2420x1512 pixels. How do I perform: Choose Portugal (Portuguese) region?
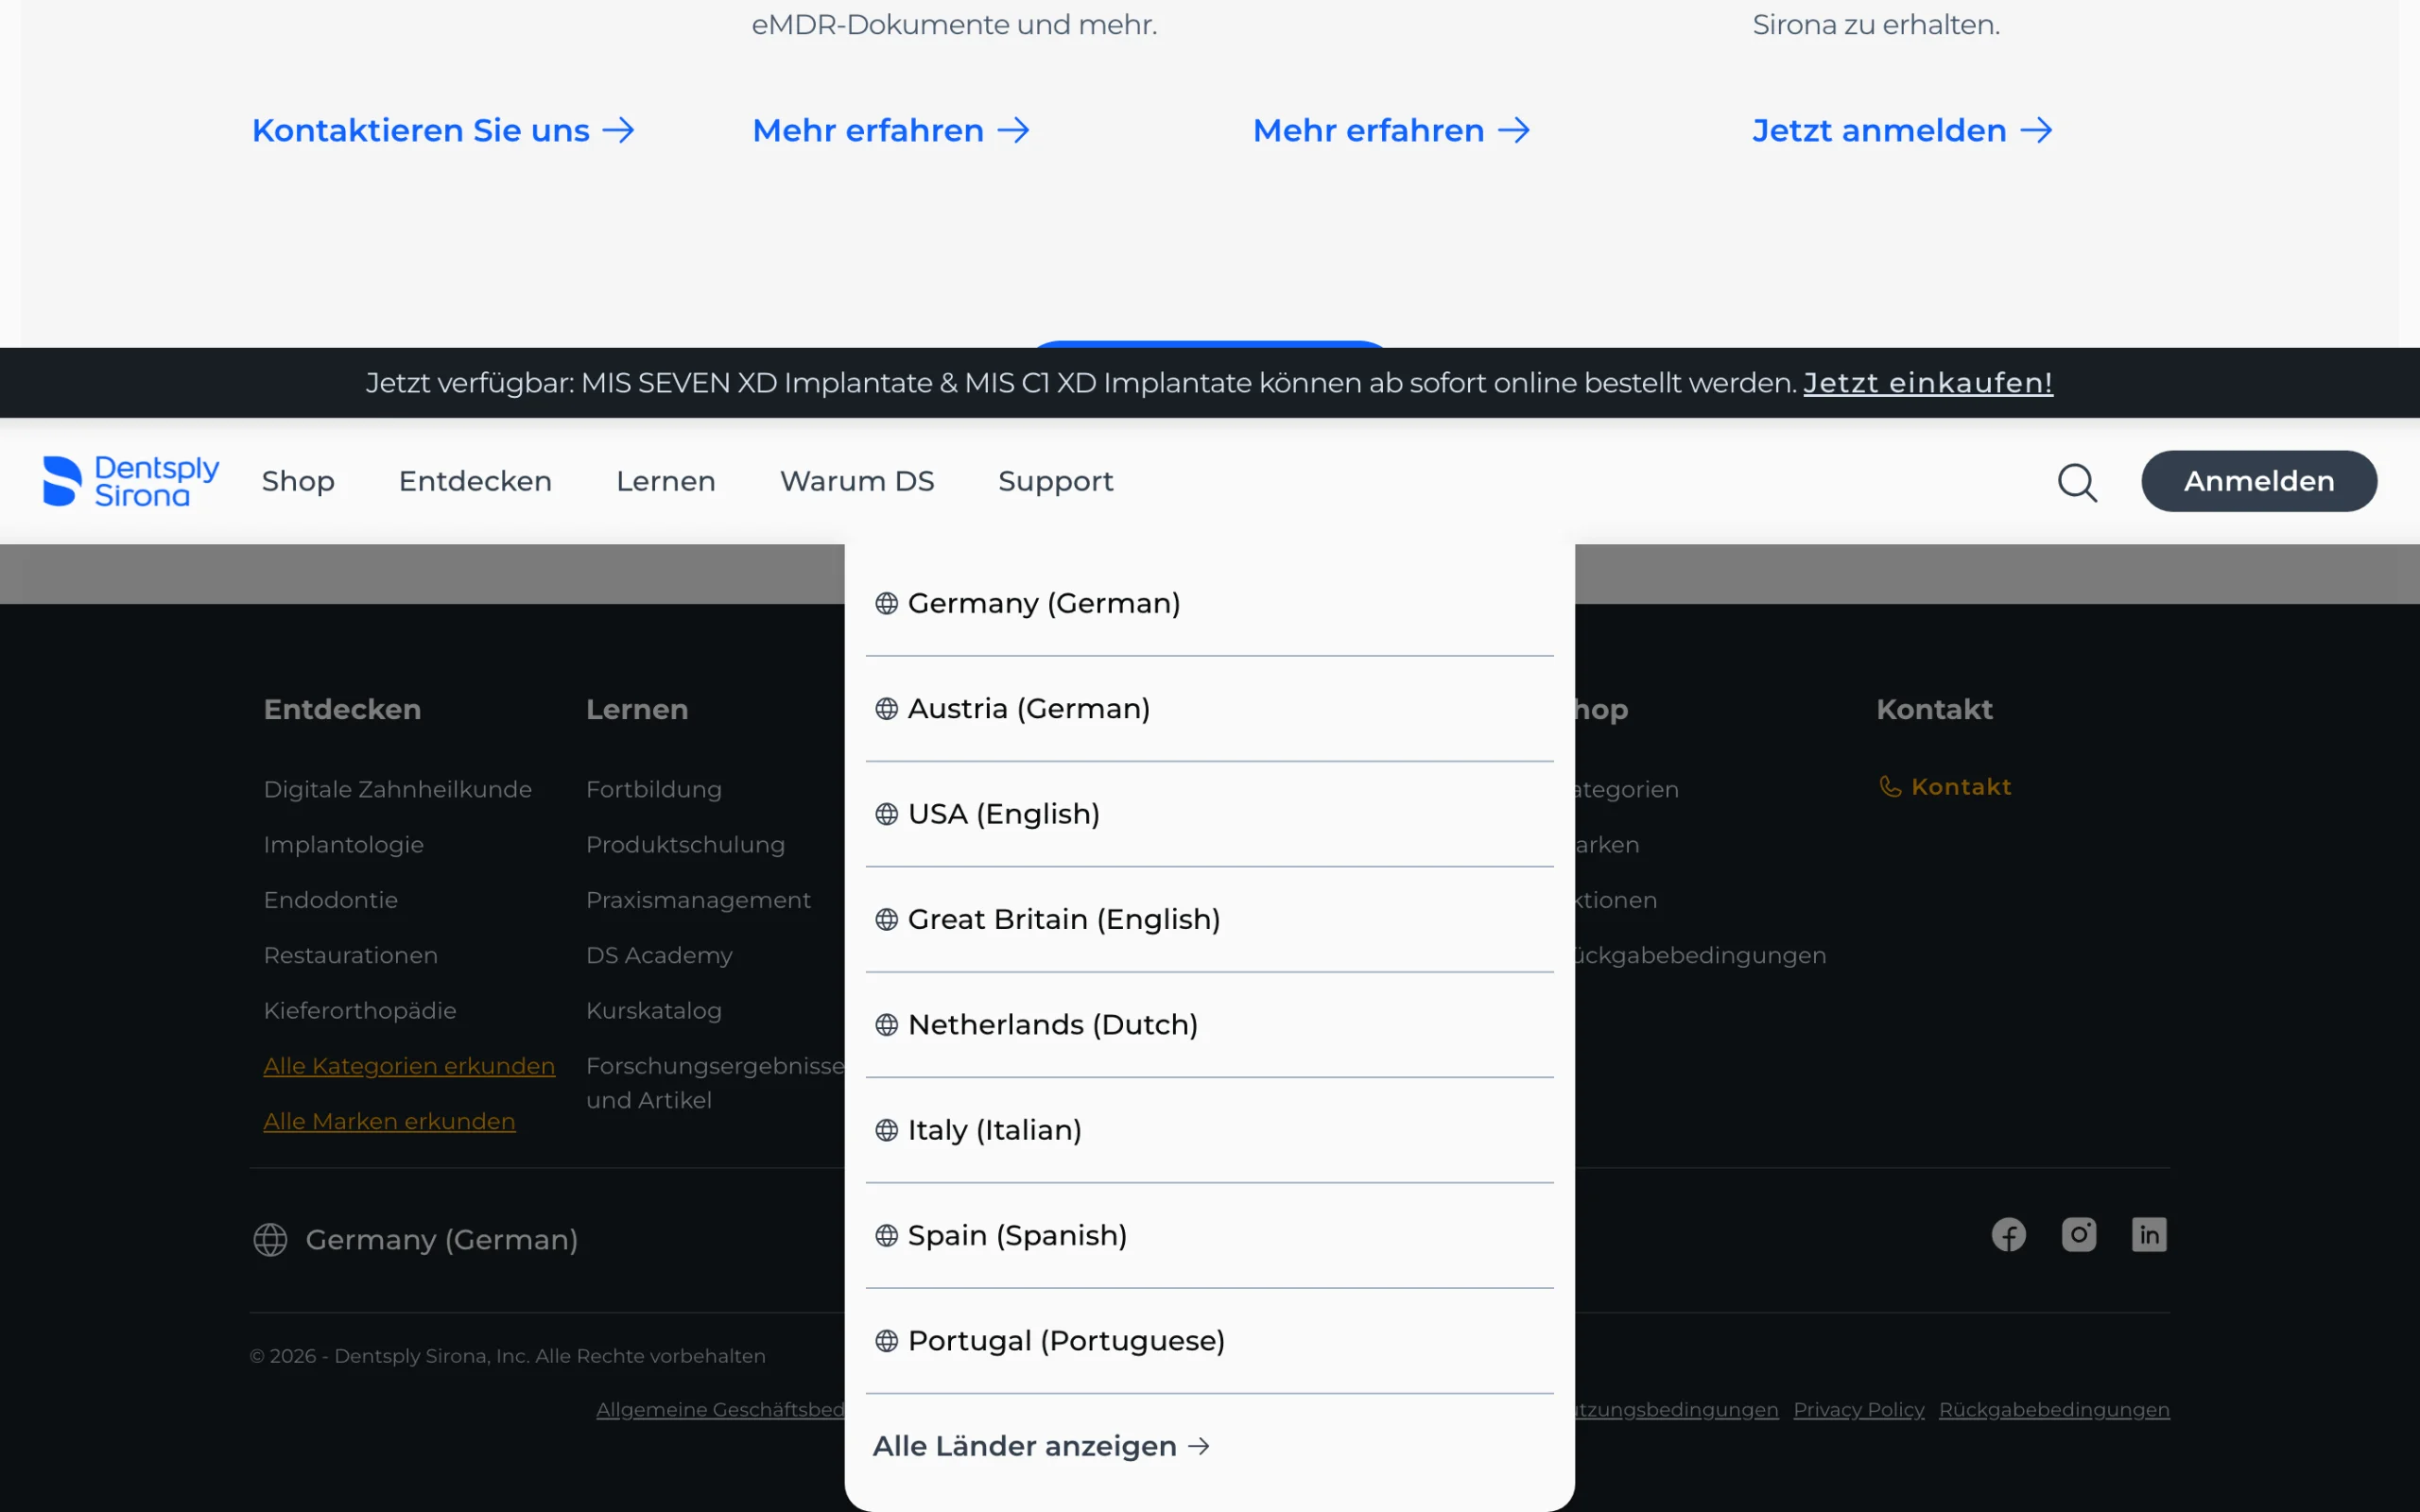1209,1341
